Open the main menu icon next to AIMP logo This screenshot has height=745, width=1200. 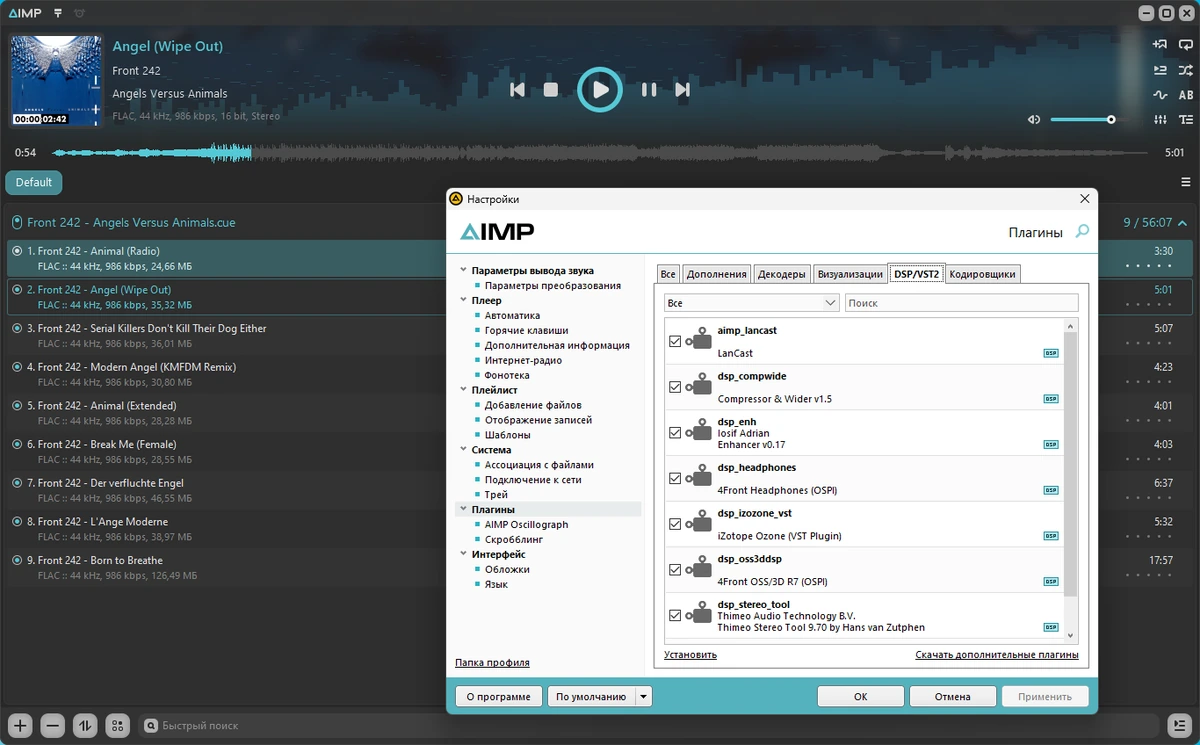[x=58, y=13]
